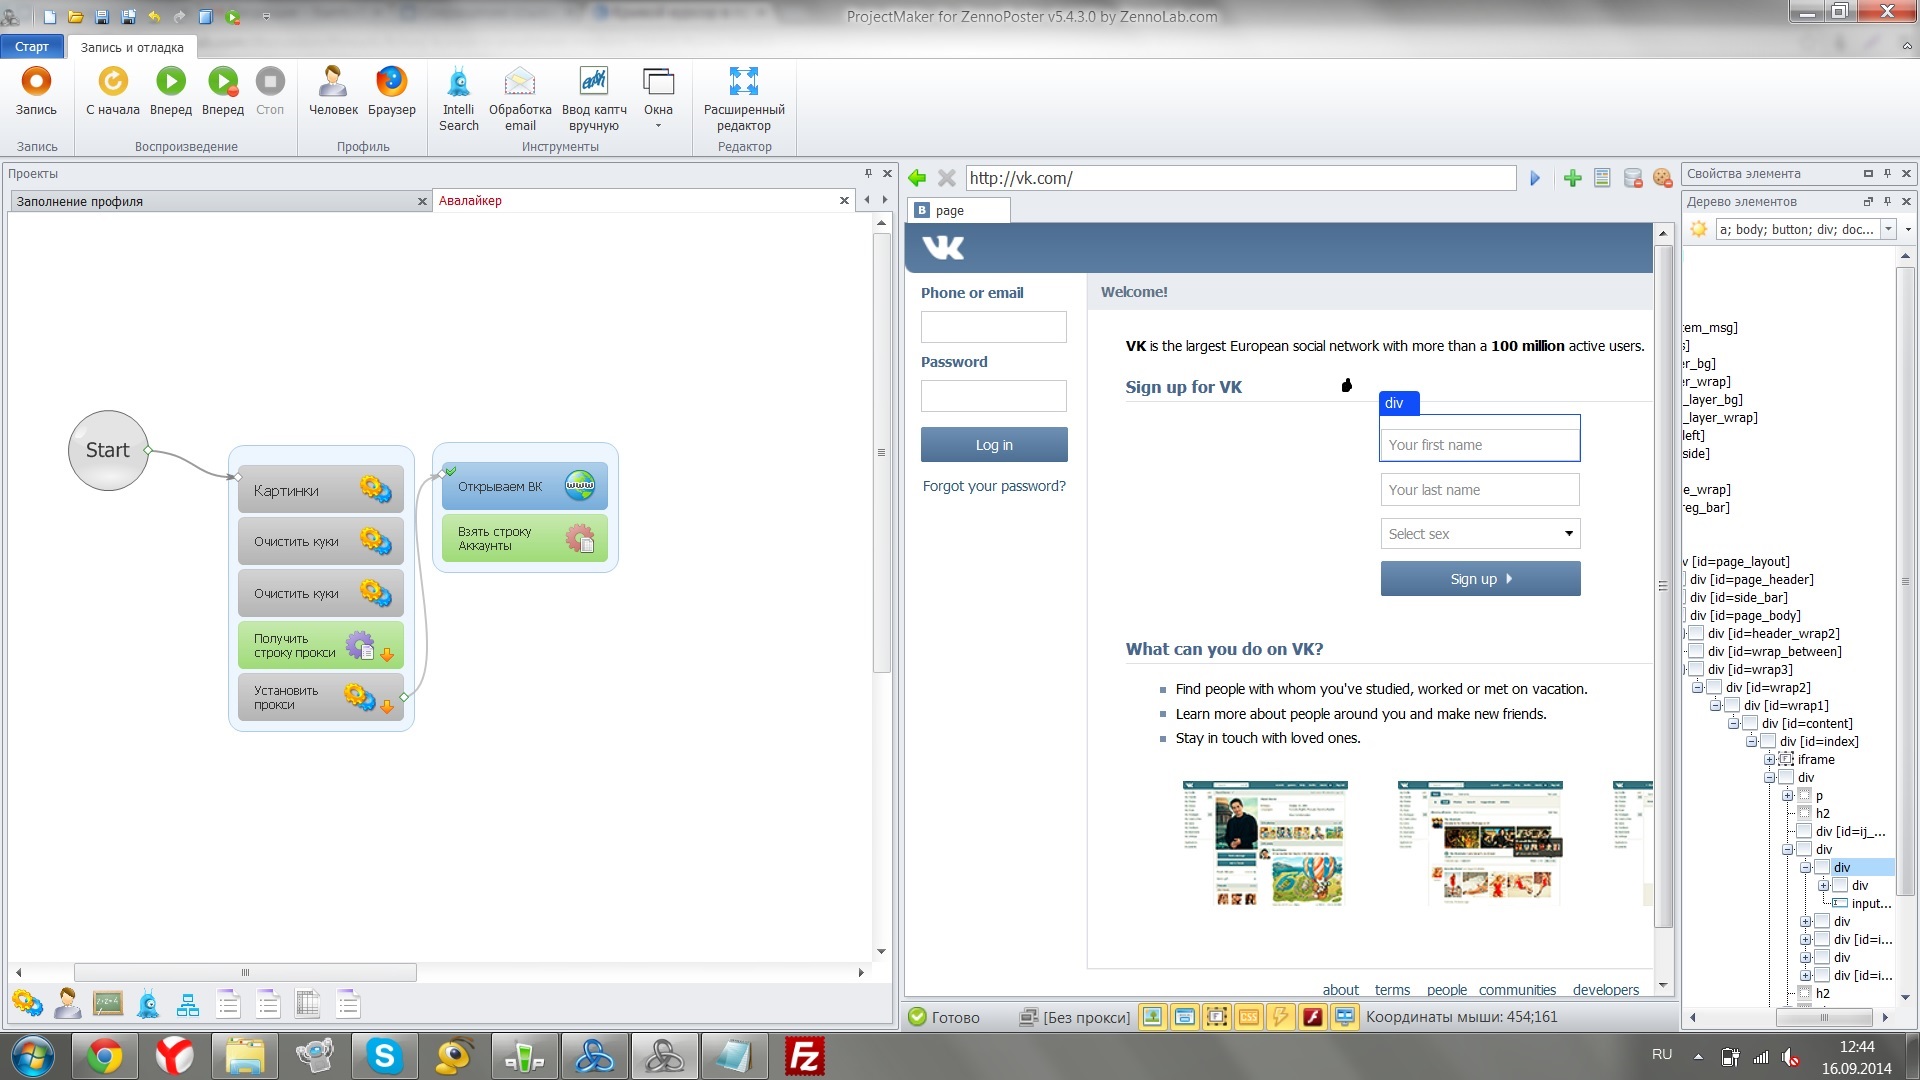Click the Phone or email field
Image resolution: width=1920 pixels, height=1080 pixels.
(993, 327)
